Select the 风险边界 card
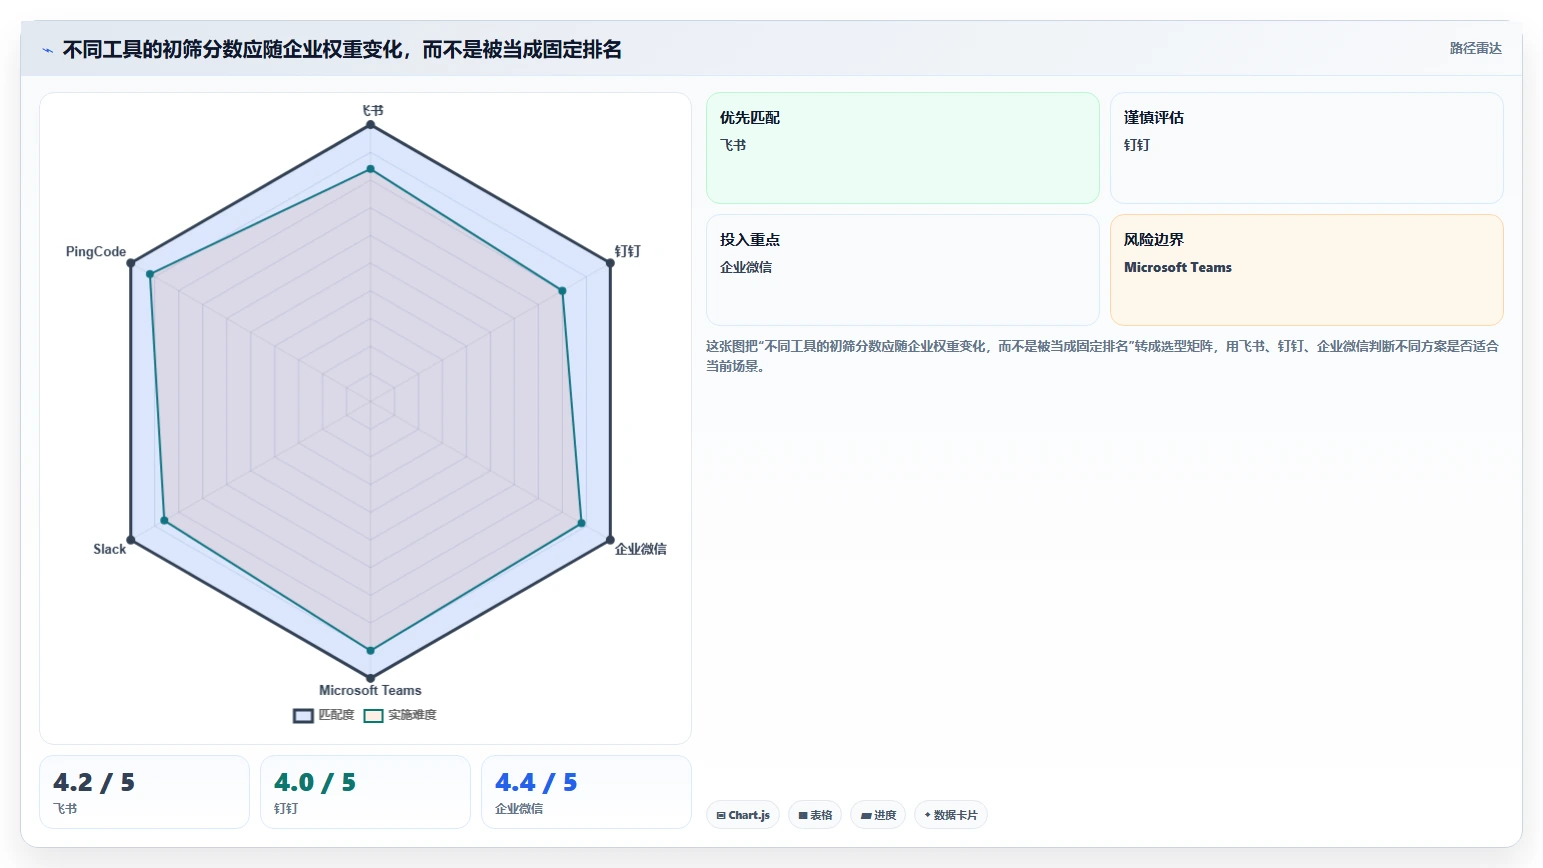Viewport: 1543px width, 868px height. (x=1307, y=270)
